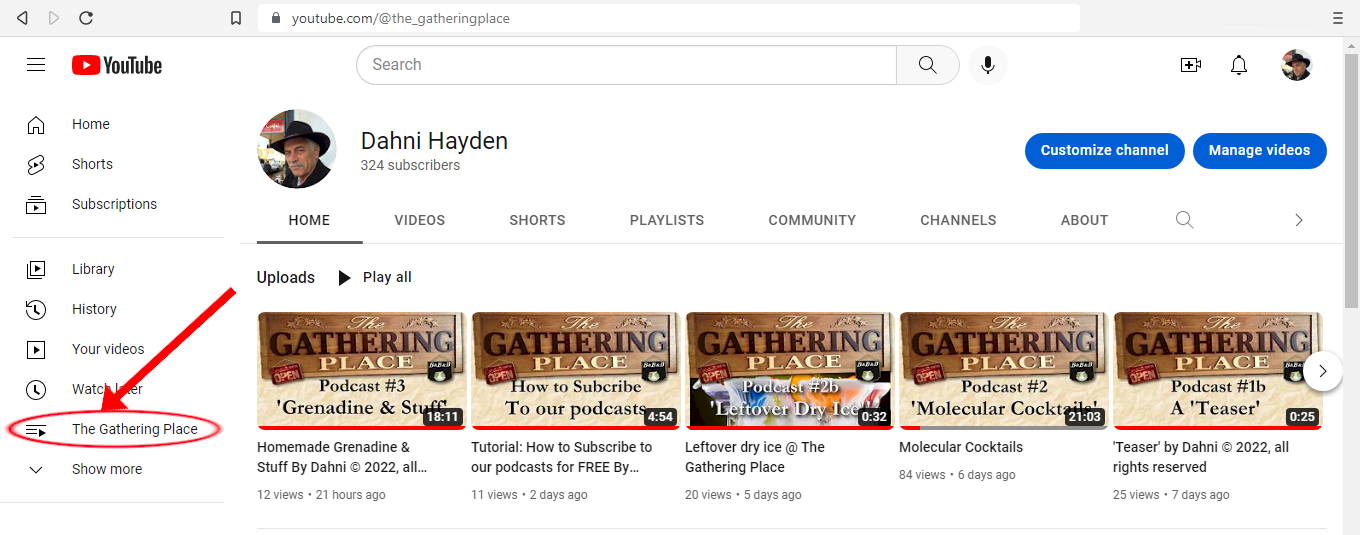Open Podcast #2b Leftover Dry Ice thumbnail

click(789, 371)
